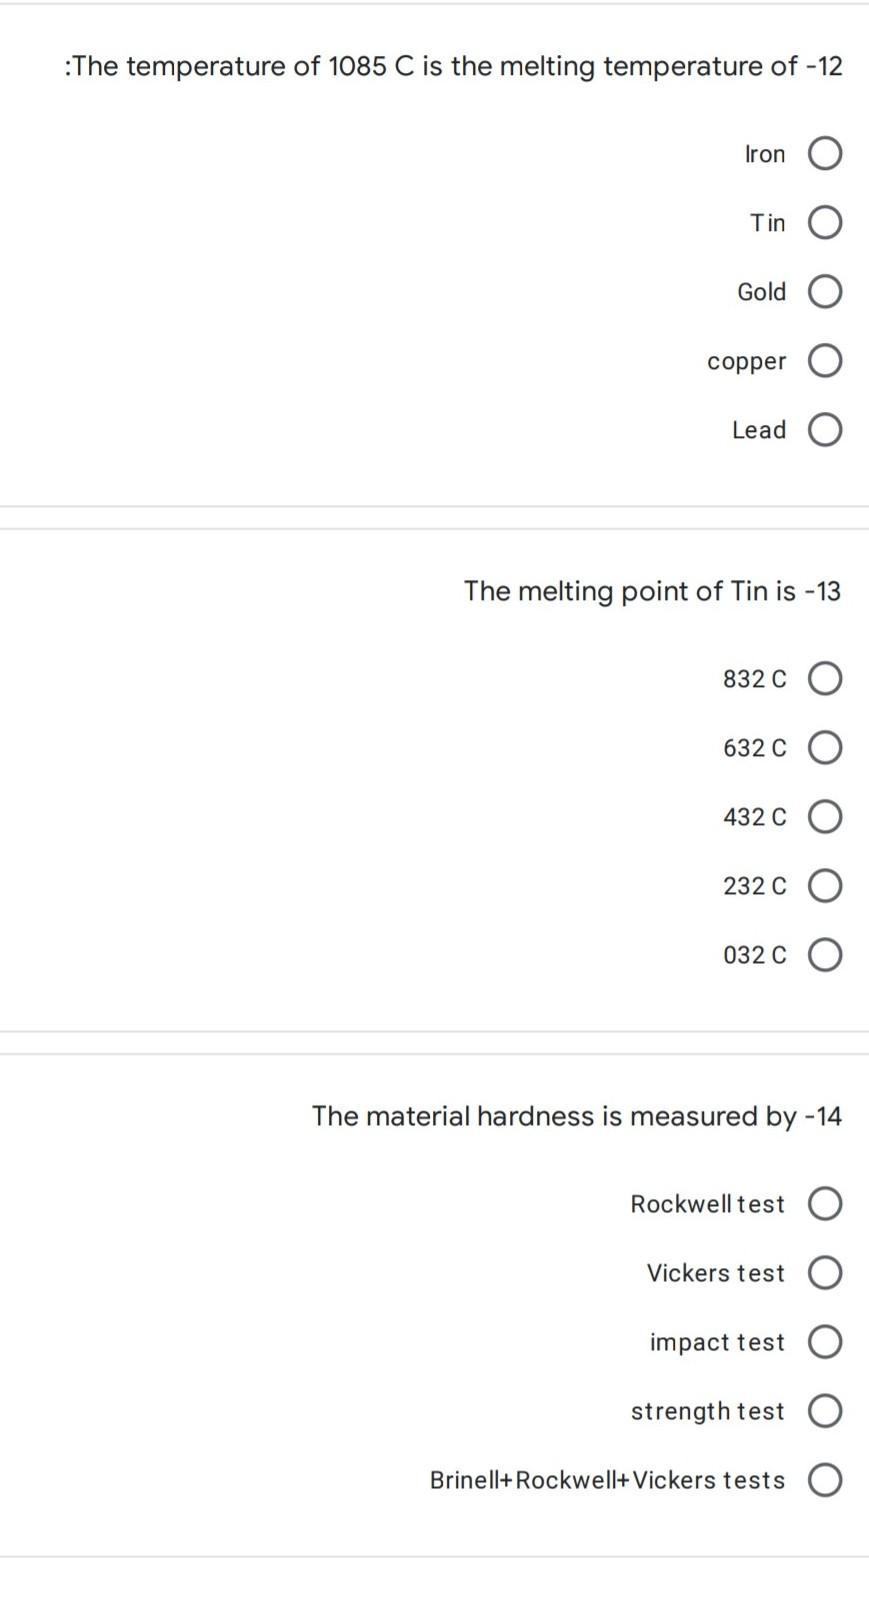Select the Lead option
The image size is (869, 1603).
pyautogui.click(x=824, y=430)
